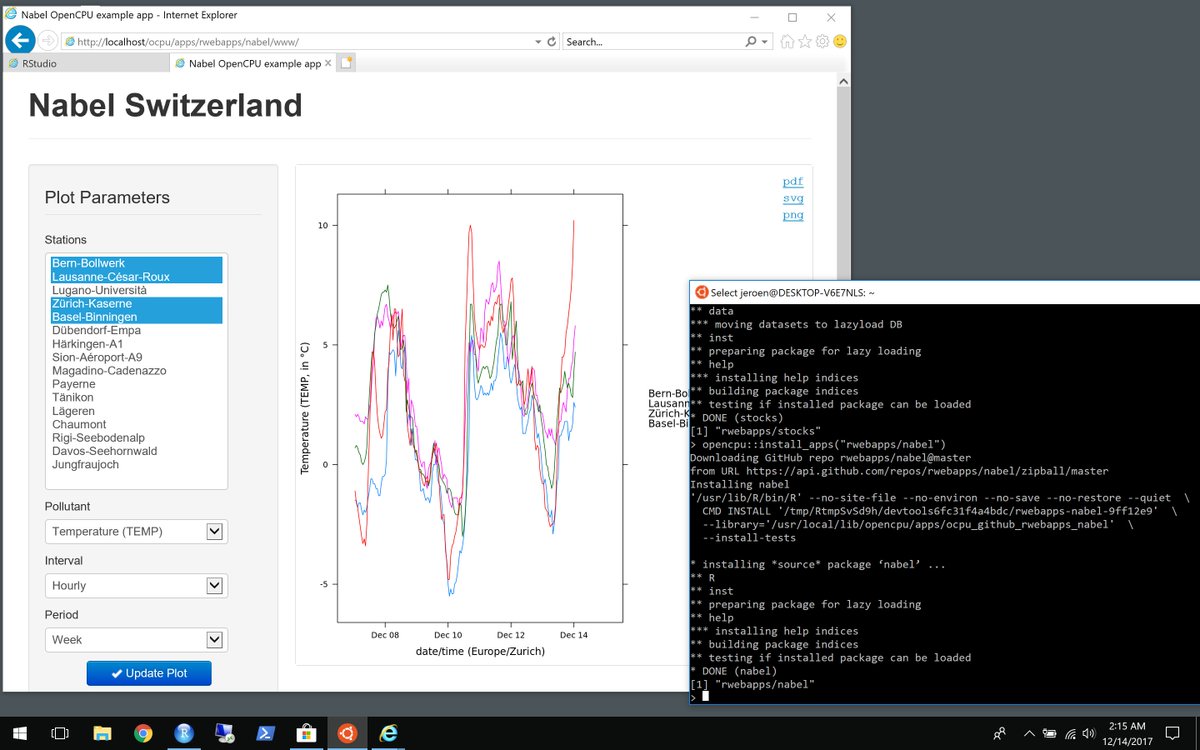Open the Period Week dropdown
This screenshot has width=1200, height=750.
pyautogui.click(x=136, y=640)
